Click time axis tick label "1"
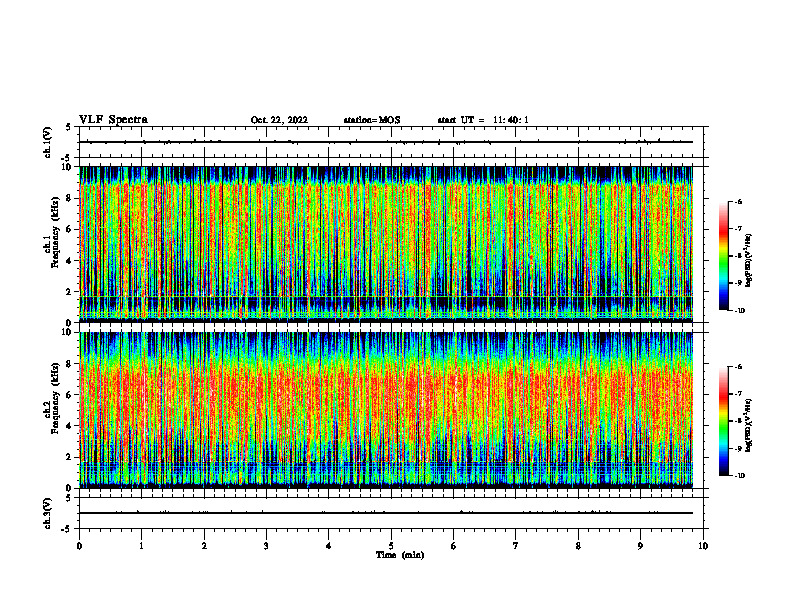This screenshot has width=792, height=612. point(141,546)
